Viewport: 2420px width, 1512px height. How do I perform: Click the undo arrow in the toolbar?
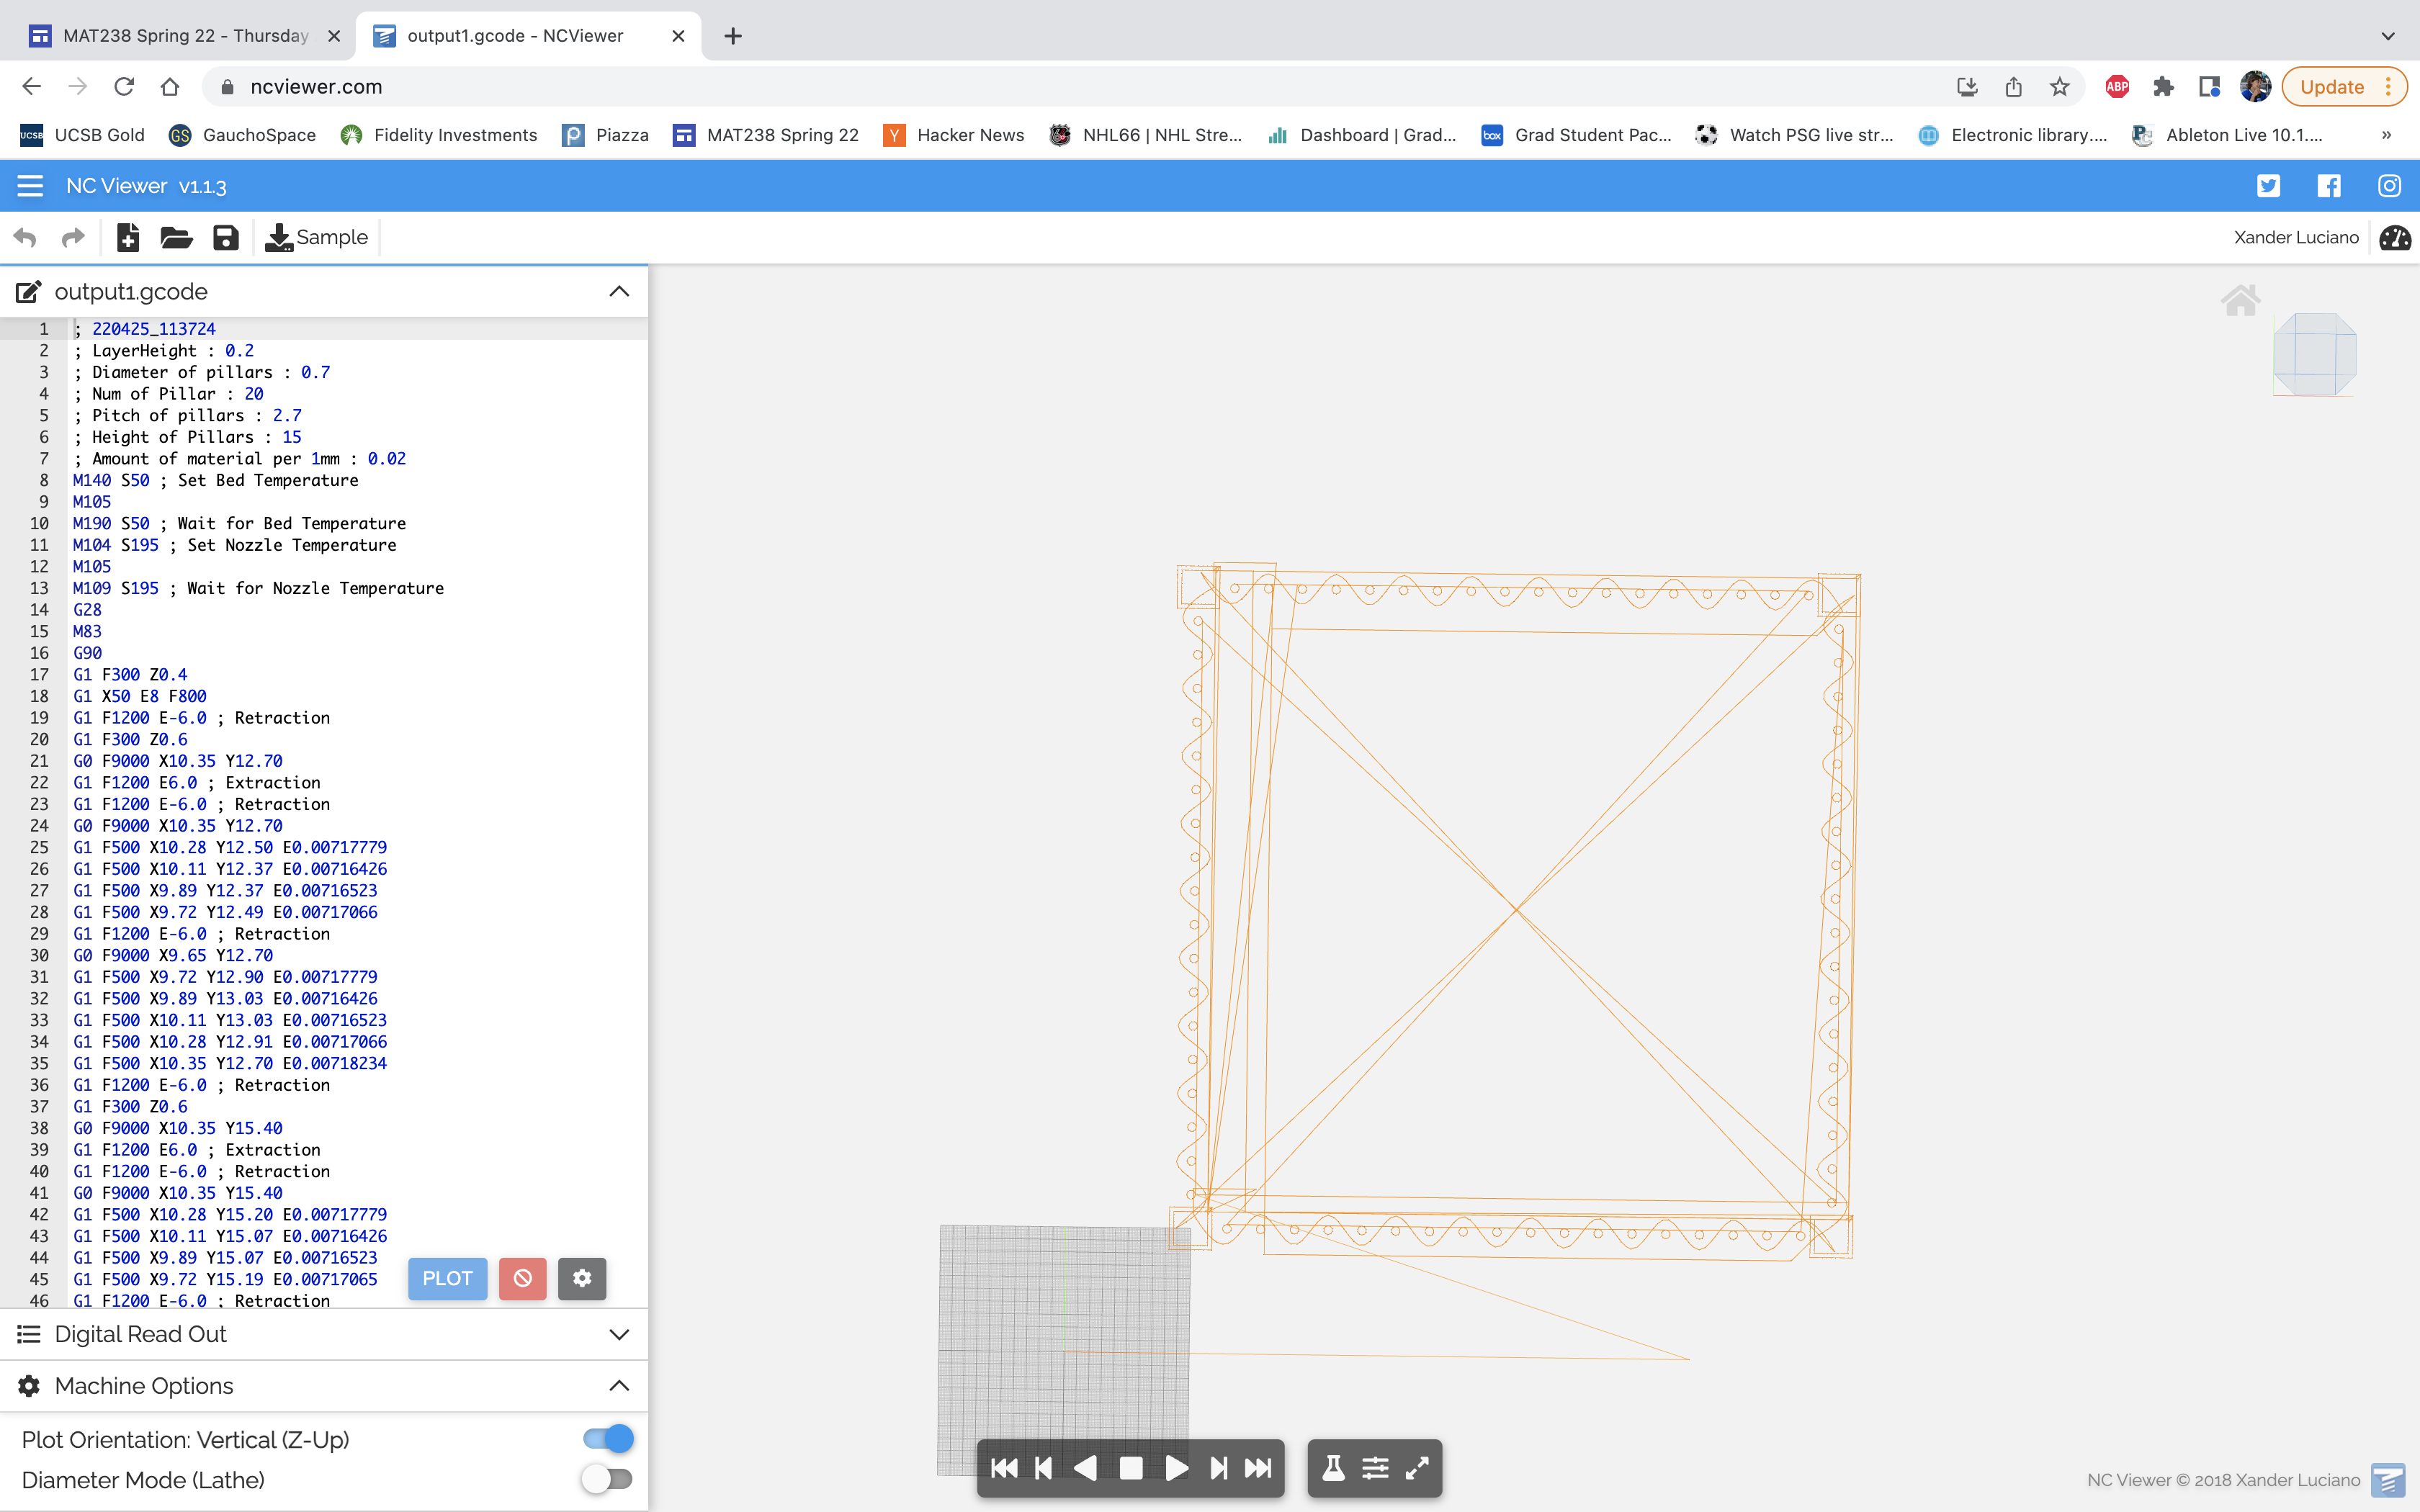(25, 237)
